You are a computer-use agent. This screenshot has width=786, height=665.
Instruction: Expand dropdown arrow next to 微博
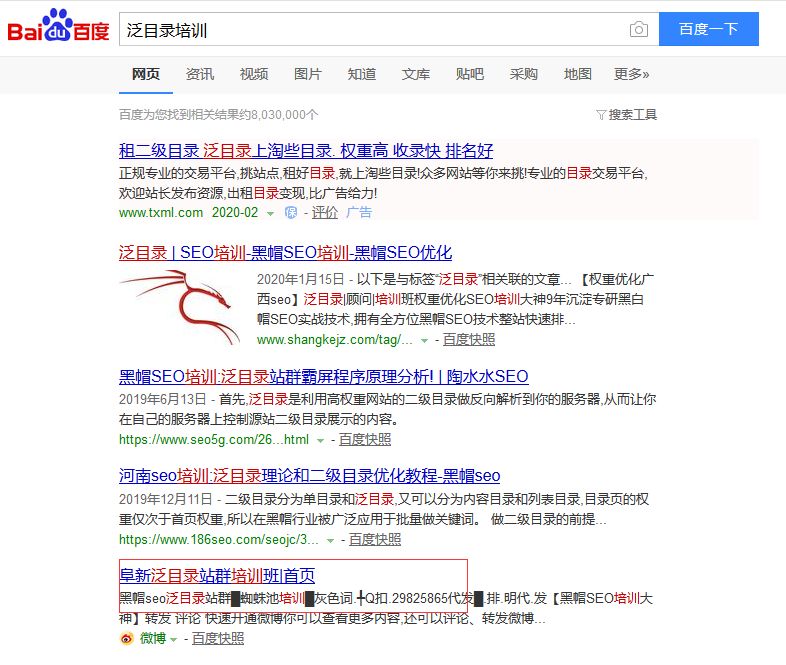coord(173,640)
